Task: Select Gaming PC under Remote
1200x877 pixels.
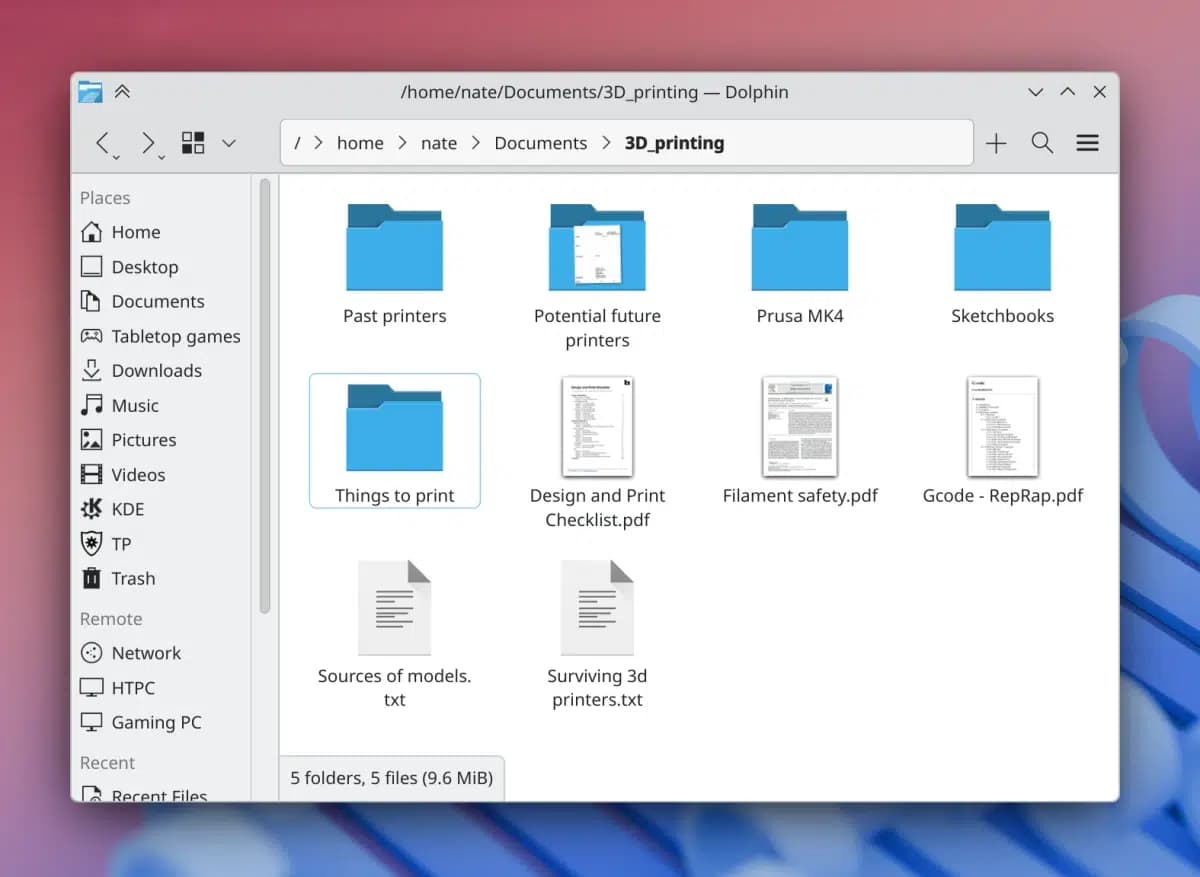Action: click(x=156, y=723)
